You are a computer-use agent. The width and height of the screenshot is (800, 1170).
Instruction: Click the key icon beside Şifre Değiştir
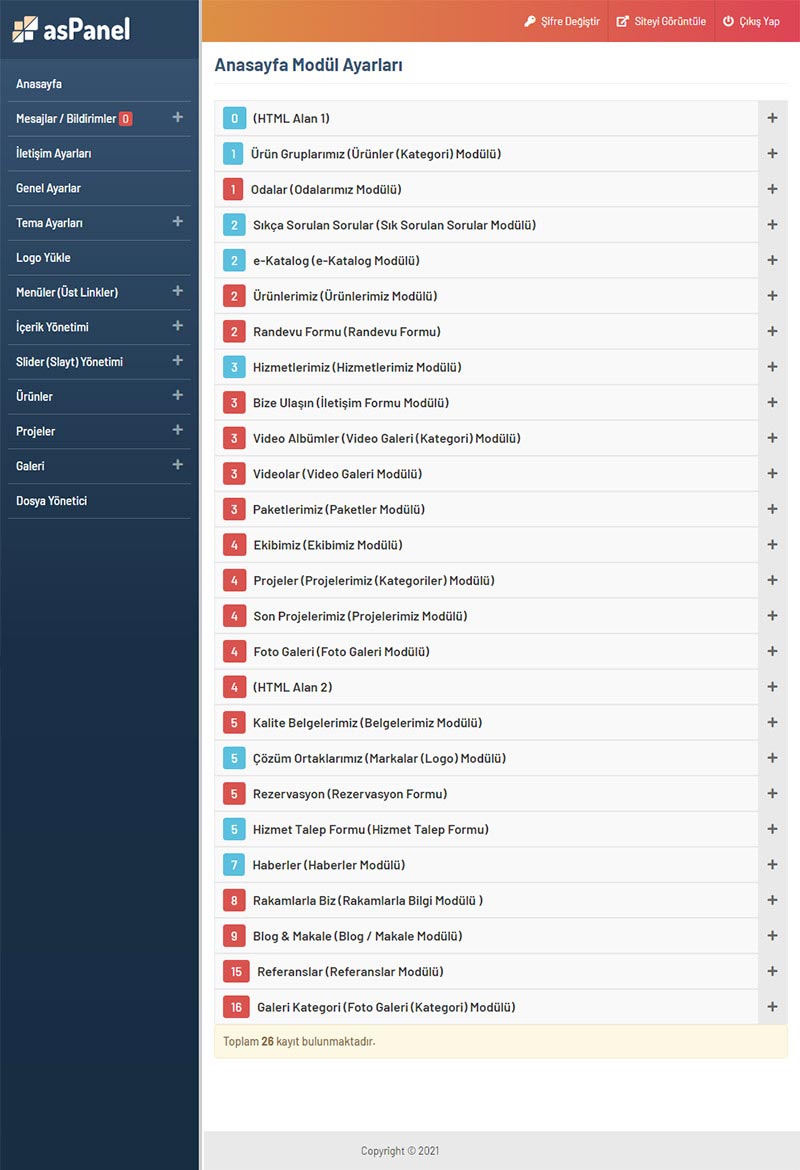point(530,21)
